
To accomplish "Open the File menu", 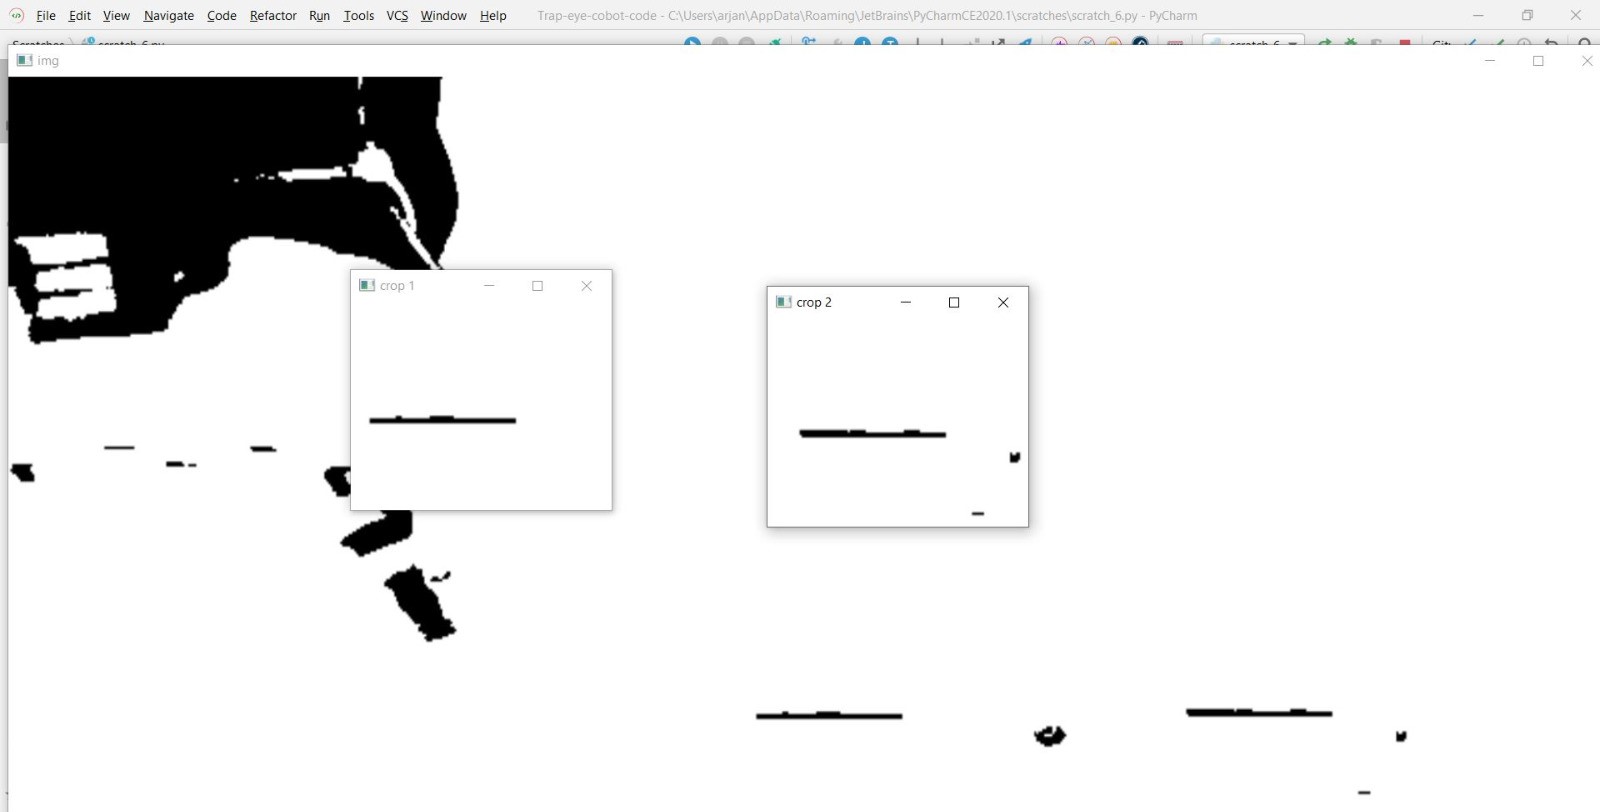I will point(46,16).
